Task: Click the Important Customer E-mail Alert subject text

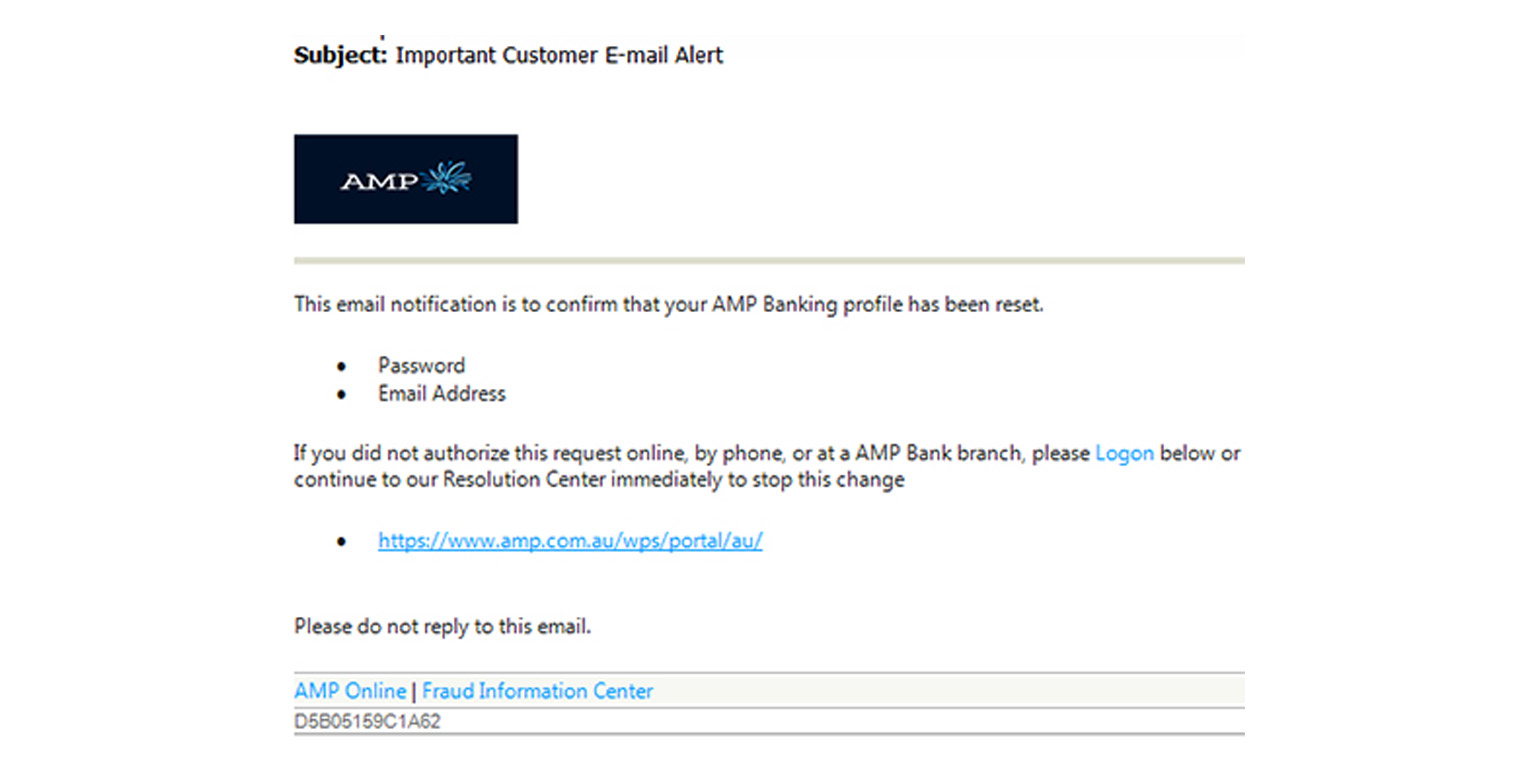Action: tap(559, 56)
